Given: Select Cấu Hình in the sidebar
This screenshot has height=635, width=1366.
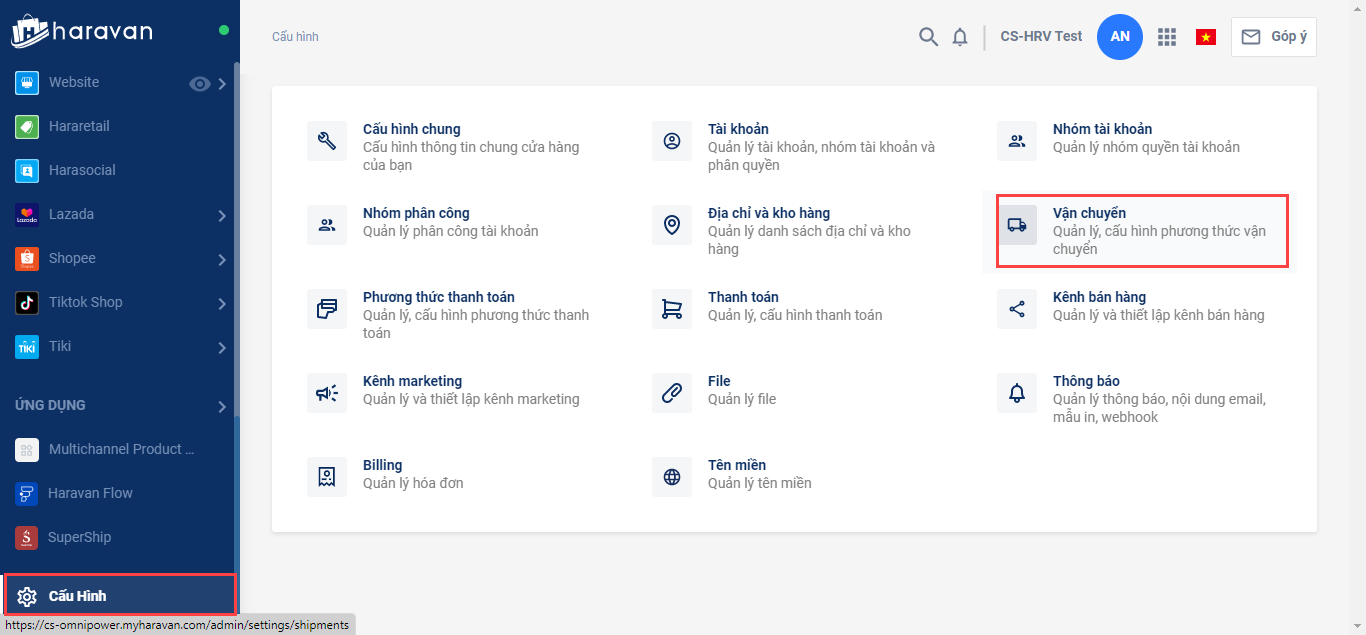Looking at the screenshot, I should click(78, 596).
